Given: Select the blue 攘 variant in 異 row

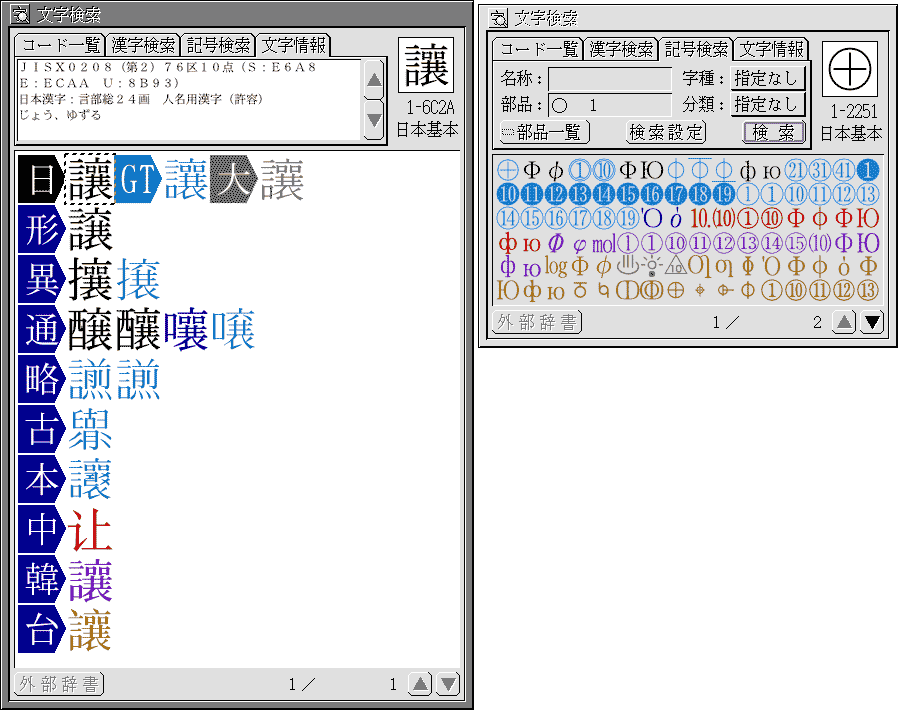Looking at the screenshot, I should [x=138, y=281].
